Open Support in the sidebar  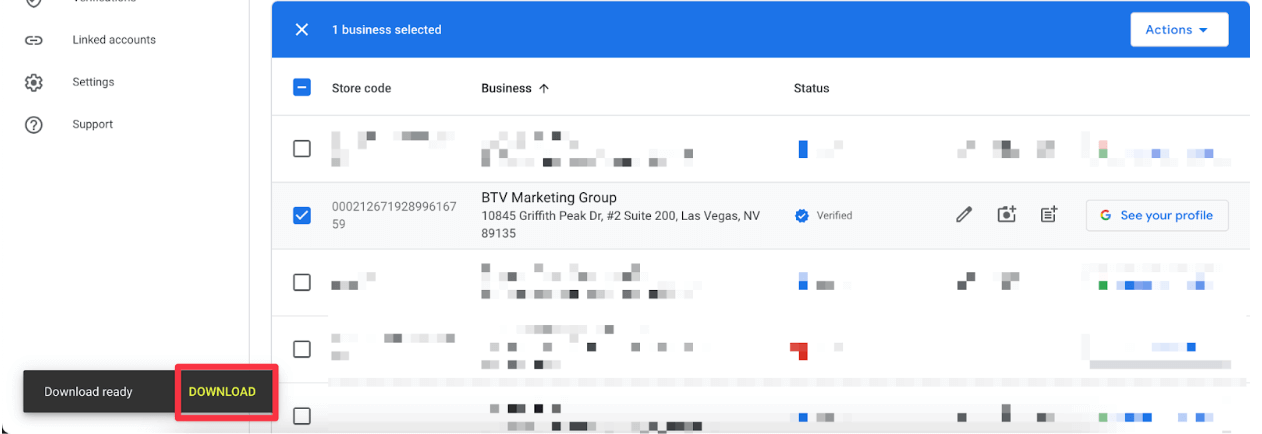(x=92, y=125)
